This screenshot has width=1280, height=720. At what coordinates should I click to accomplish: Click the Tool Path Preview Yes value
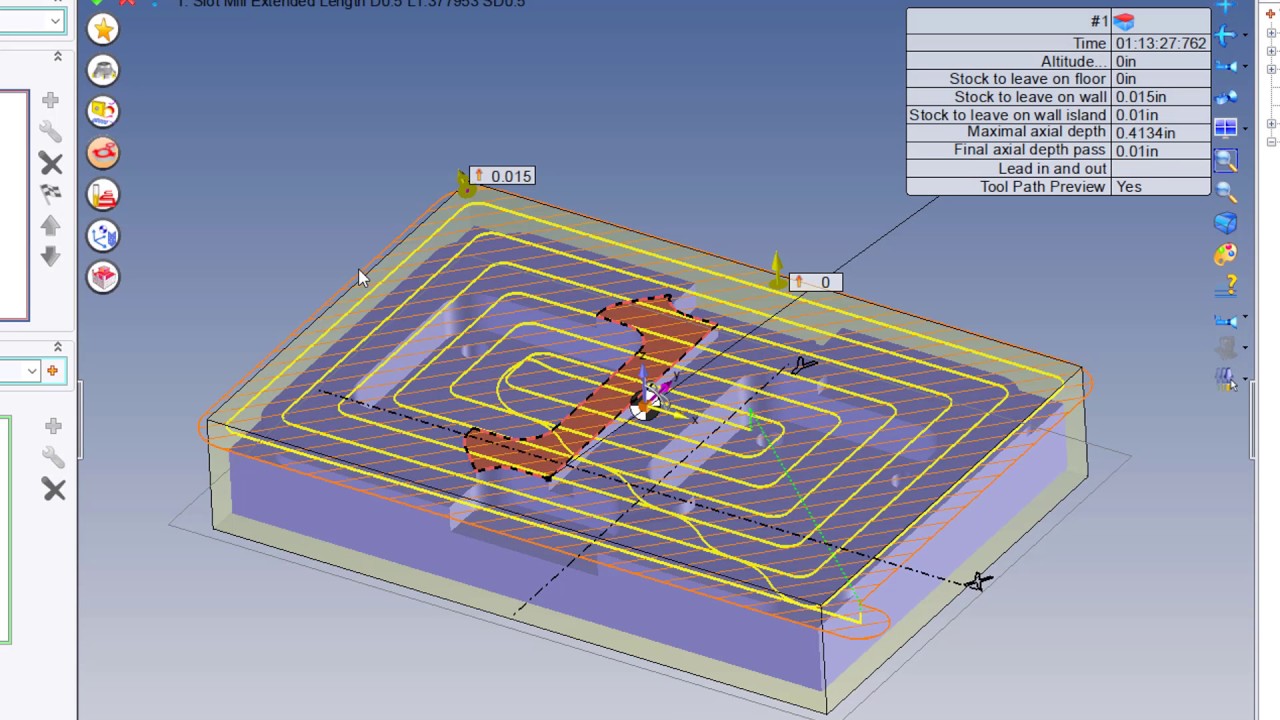point(1160,187)
